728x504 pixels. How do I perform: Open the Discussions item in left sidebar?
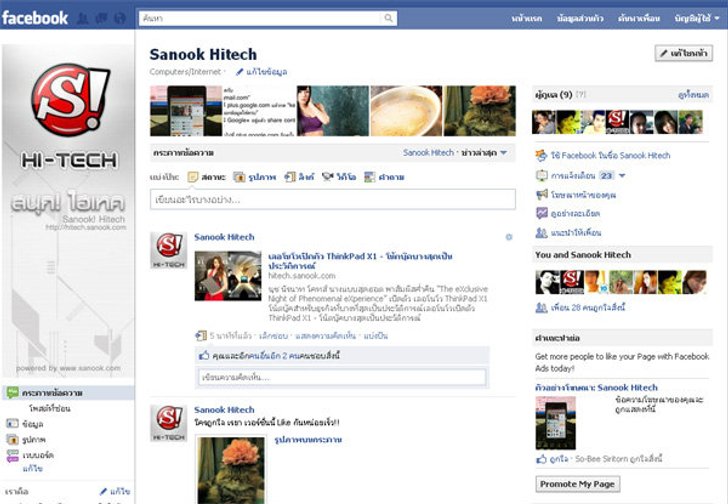[38, 455]
